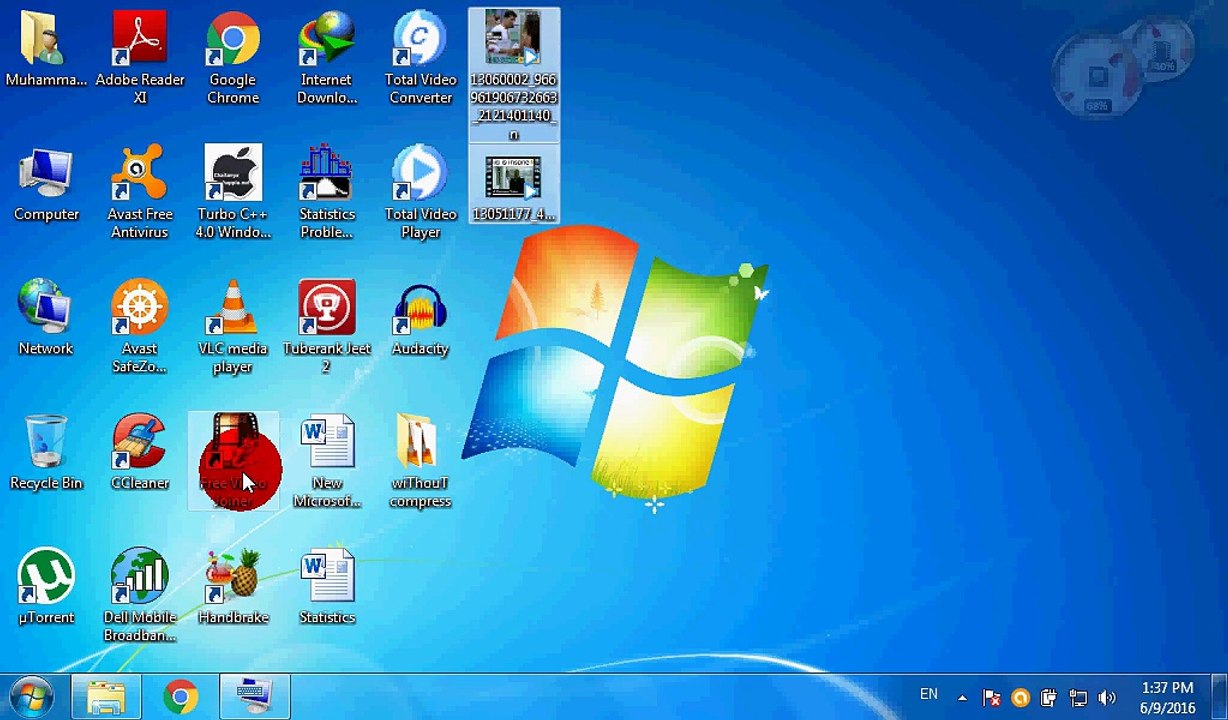Open the volume speaker tray icon
Image resolution: width=1228 pixels, height=720 pixels.
point(1107,698)
